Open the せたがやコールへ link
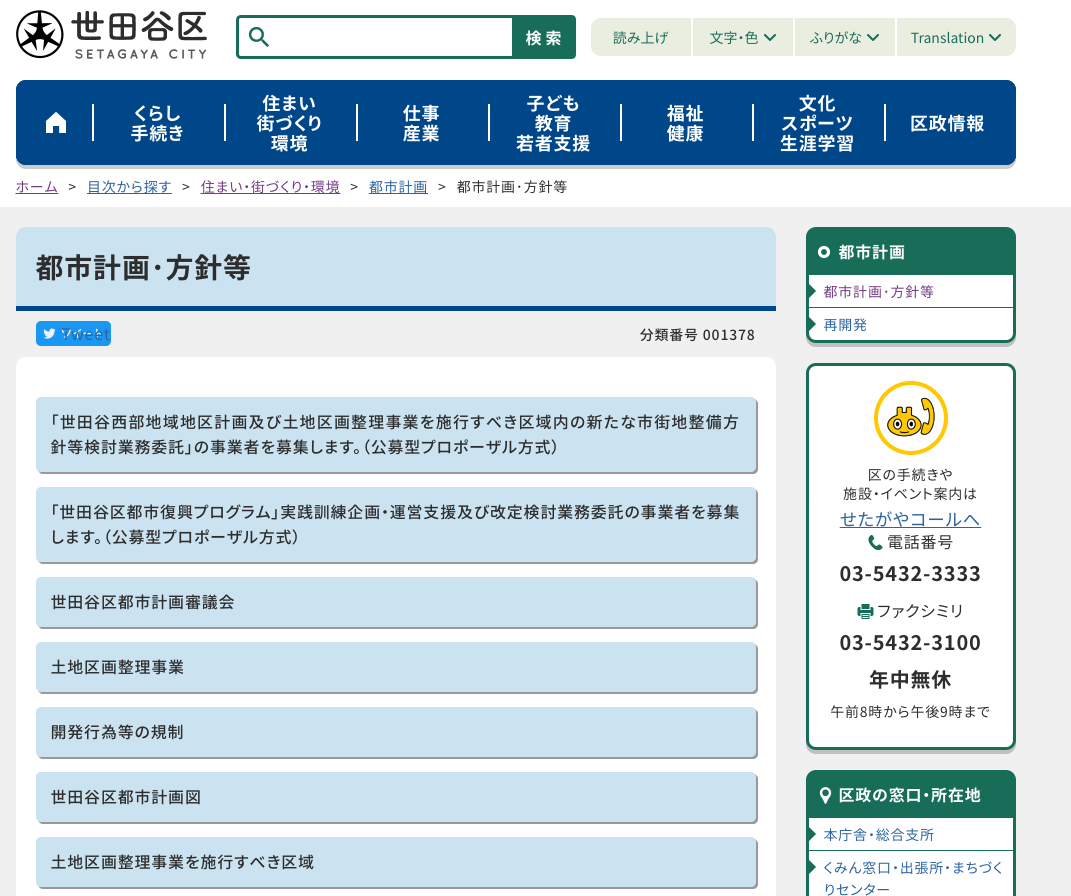 pos(910,519)
